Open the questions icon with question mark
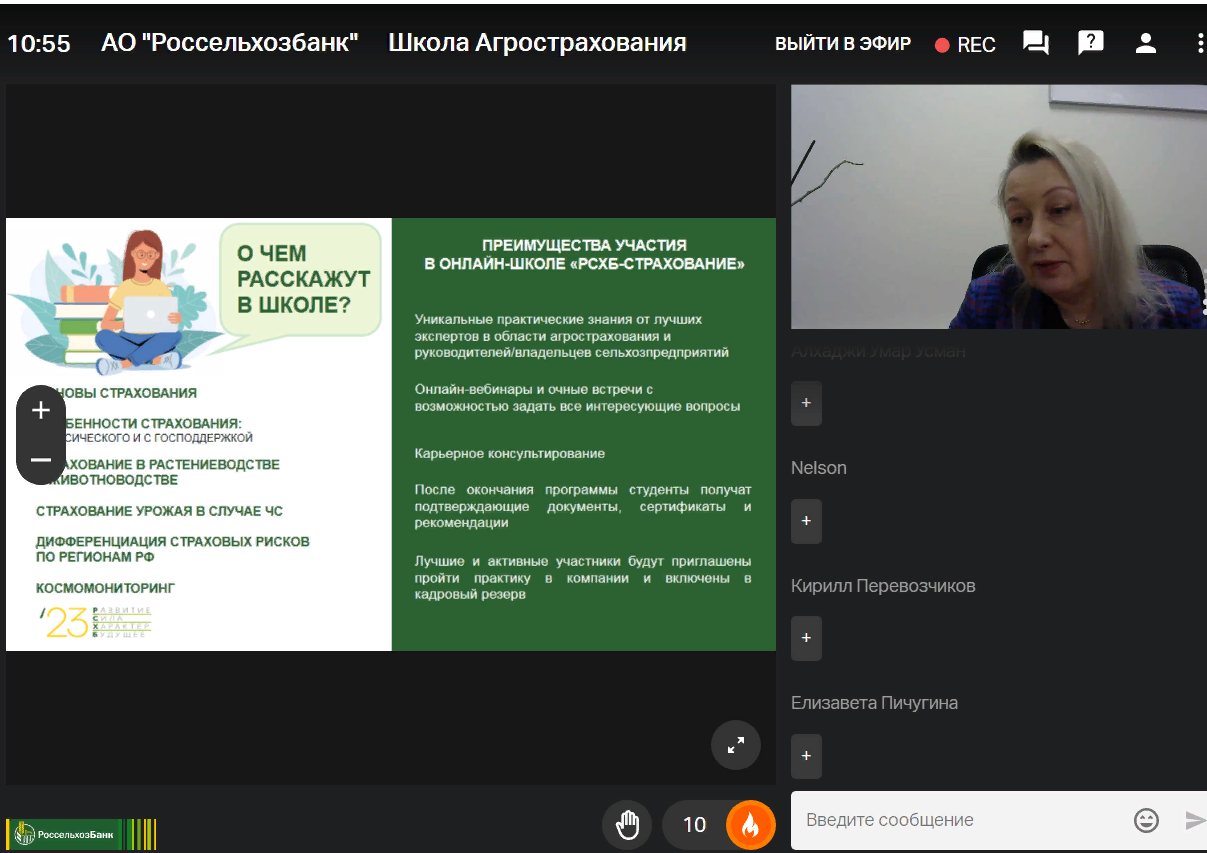The height and width of the screenshot is (853, 1207). click(1091, 43)
